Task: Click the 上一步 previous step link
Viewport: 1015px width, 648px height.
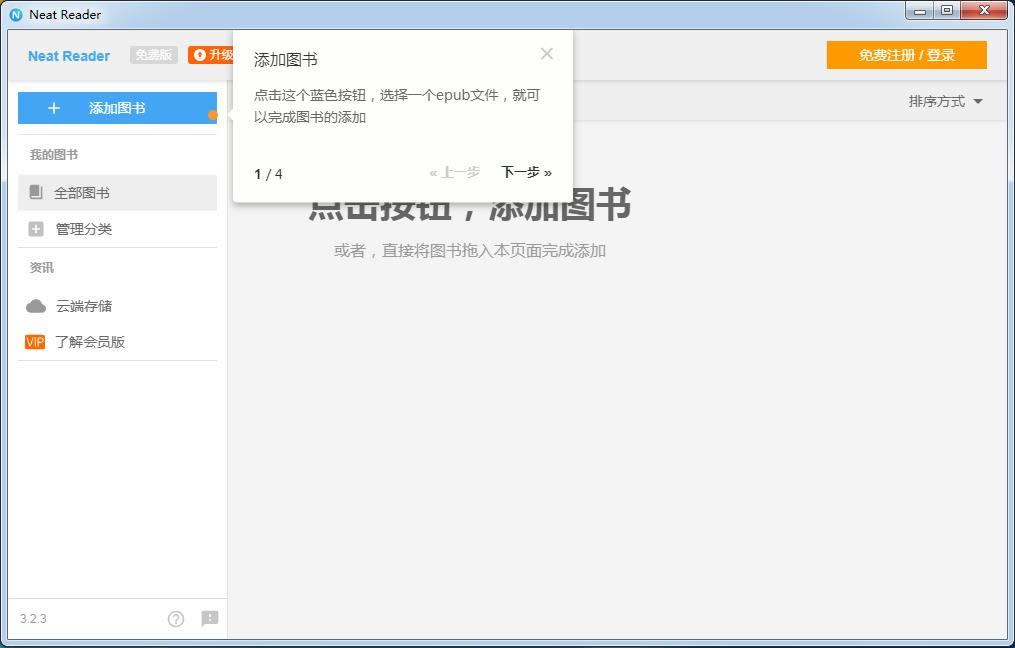Action: [454, 172]
